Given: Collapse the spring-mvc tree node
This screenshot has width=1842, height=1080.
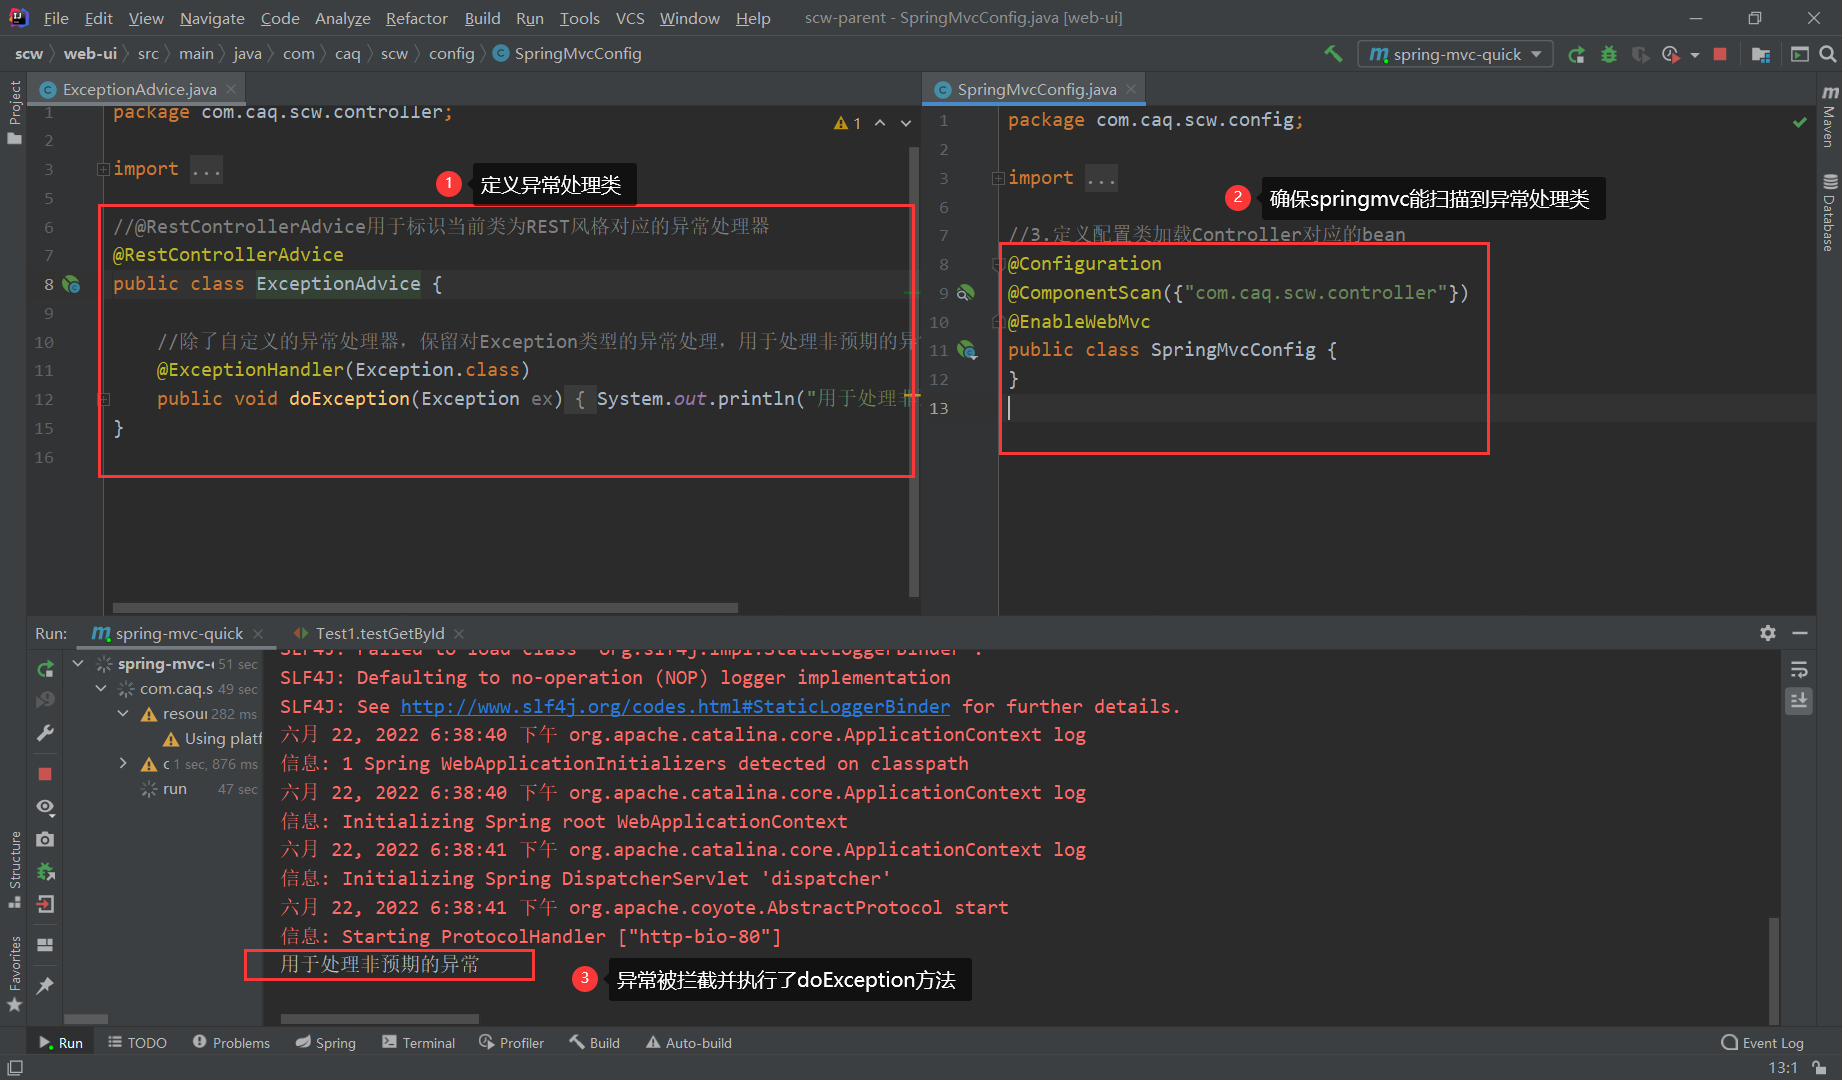Looking at the screenshot, I should tap(78, 663).
